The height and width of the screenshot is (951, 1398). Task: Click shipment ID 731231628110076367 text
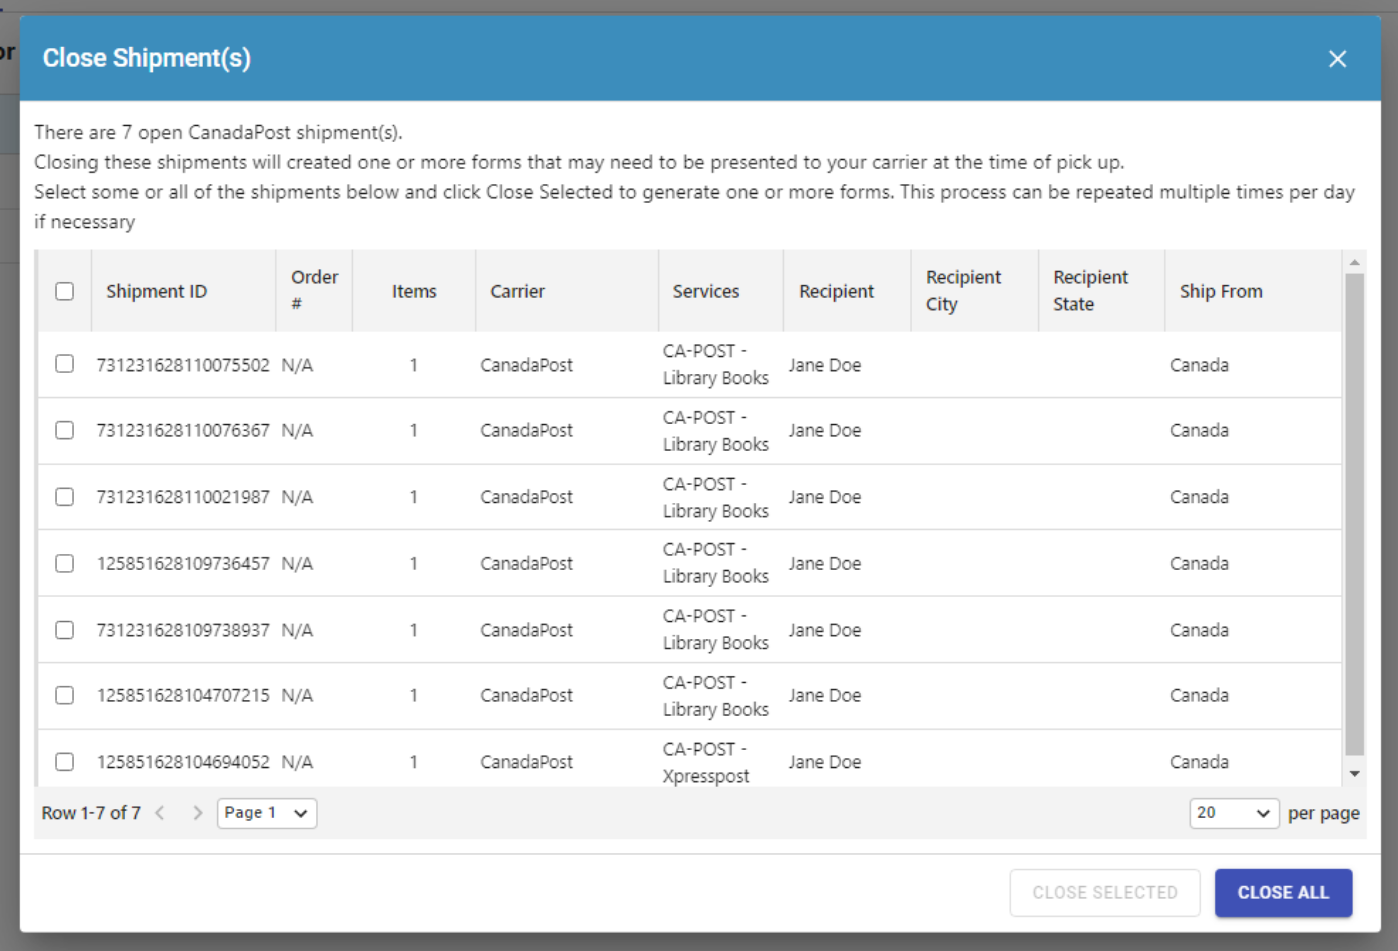point(183,430)
